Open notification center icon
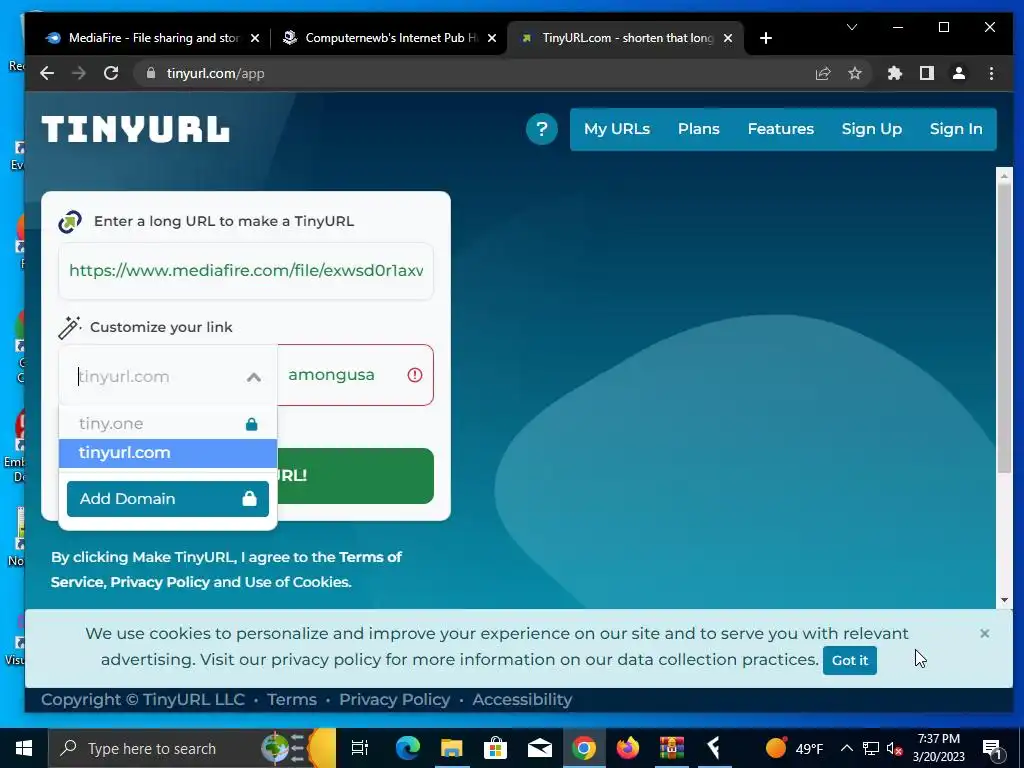Image resolution: width=1024 pixels, height=768 pixels. click(993, 748)
